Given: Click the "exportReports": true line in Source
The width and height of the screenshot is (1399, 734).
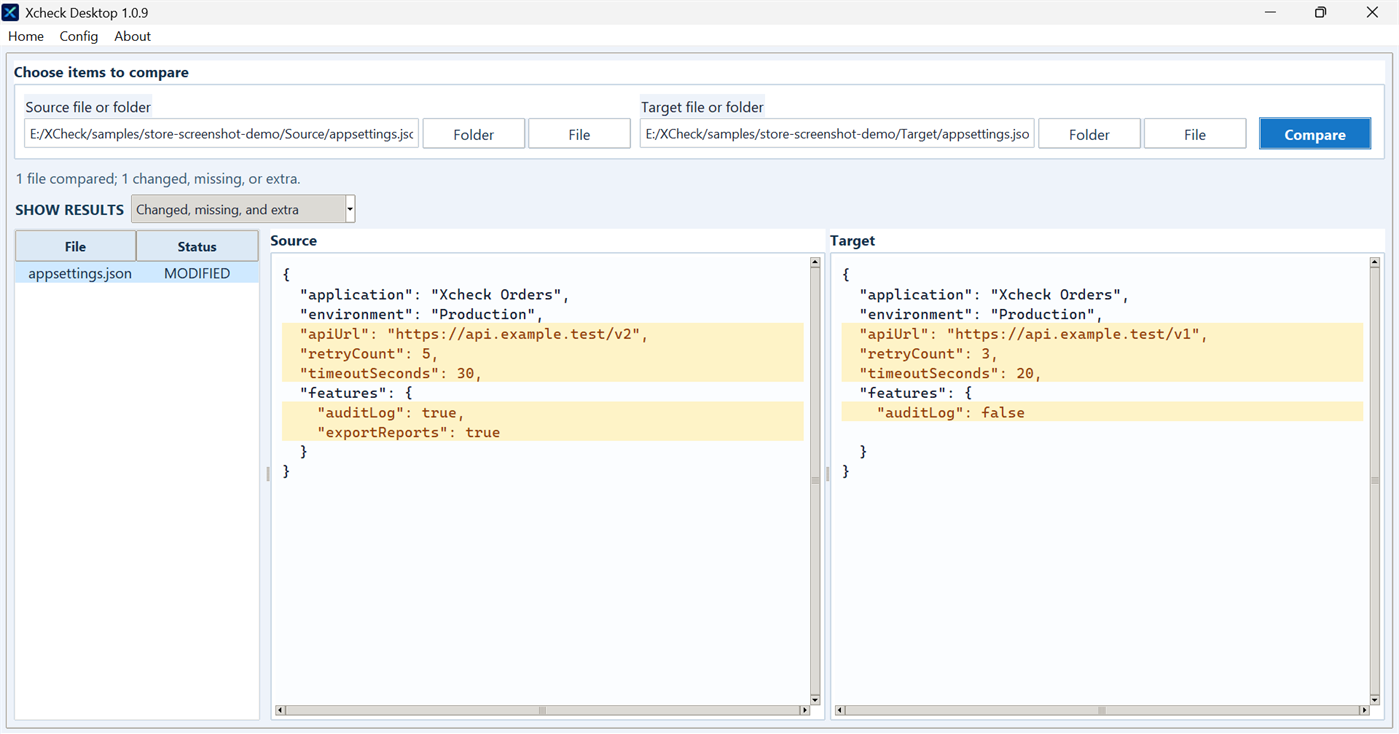Looking at the screenshot, I should (542, 432).
